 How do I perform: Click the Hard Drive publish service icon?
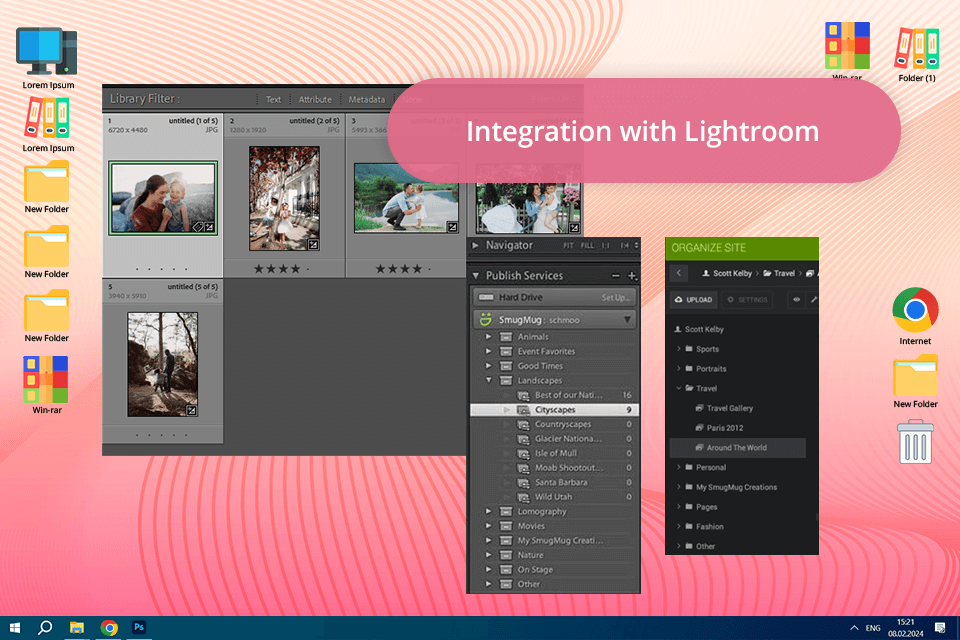click(484, 297)
